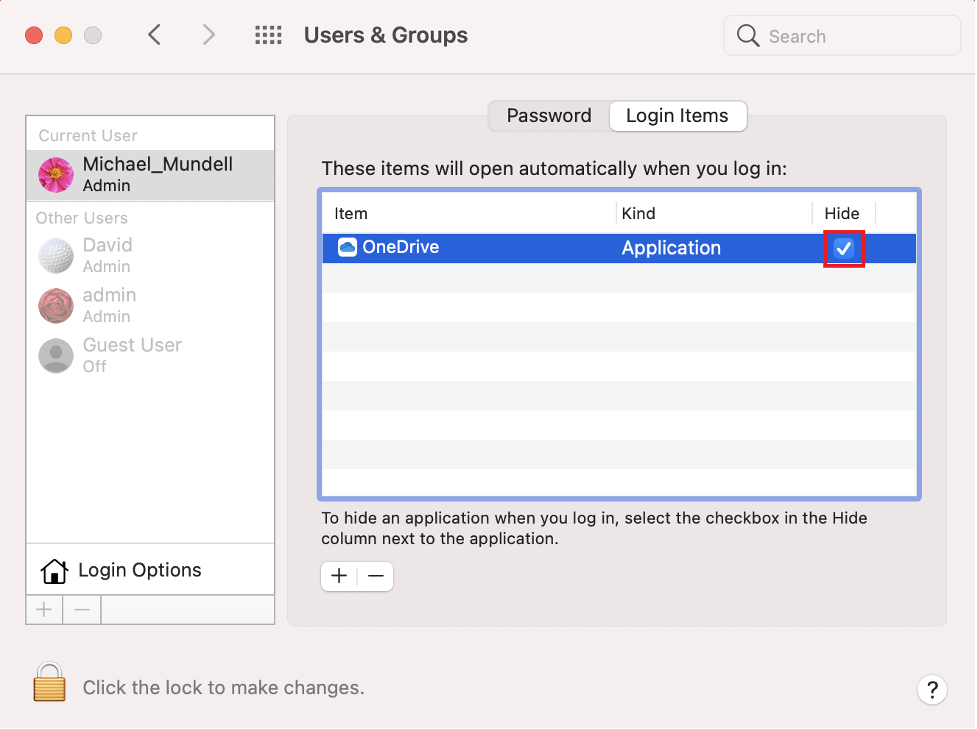Uncheck the Hide checkbox for OneDrive
The width and height of the screenshot is (977, 729).
[x=844, y=249]
